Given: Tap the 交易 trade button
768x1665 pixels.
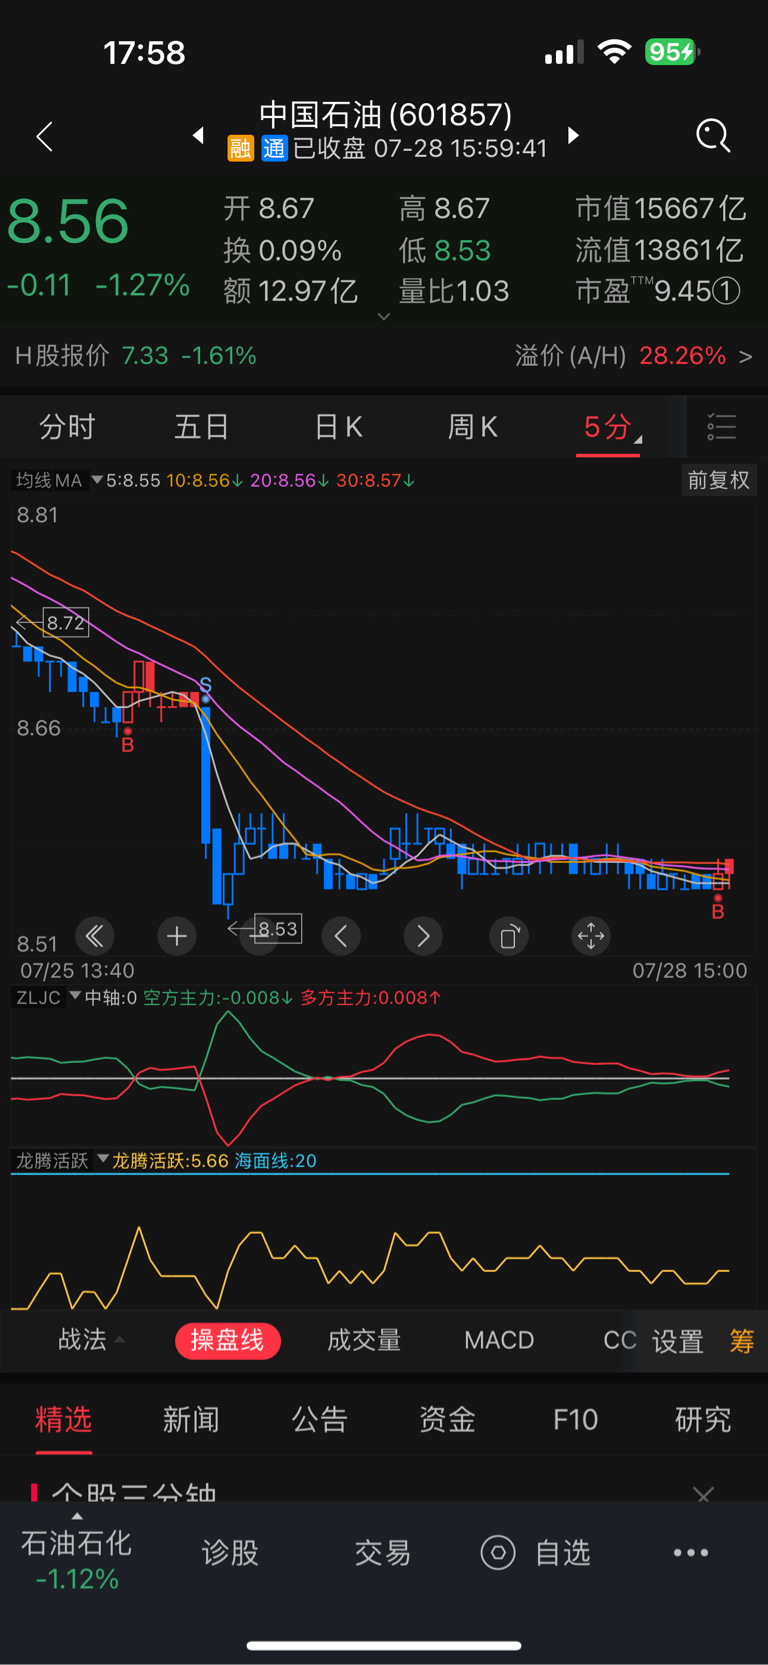Looking at the screenshot, I should coord(383,1552).
